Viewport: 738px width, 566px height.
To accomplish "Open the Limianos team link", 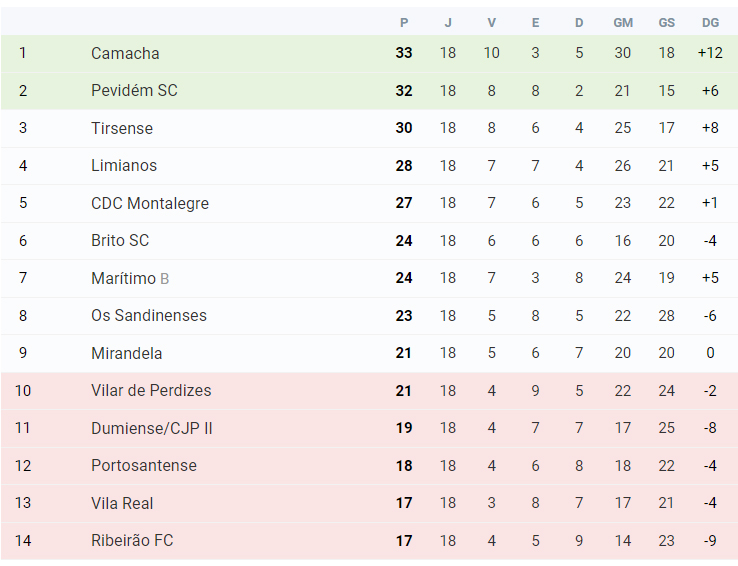I will pyautogui.click(x=124, y=166).
